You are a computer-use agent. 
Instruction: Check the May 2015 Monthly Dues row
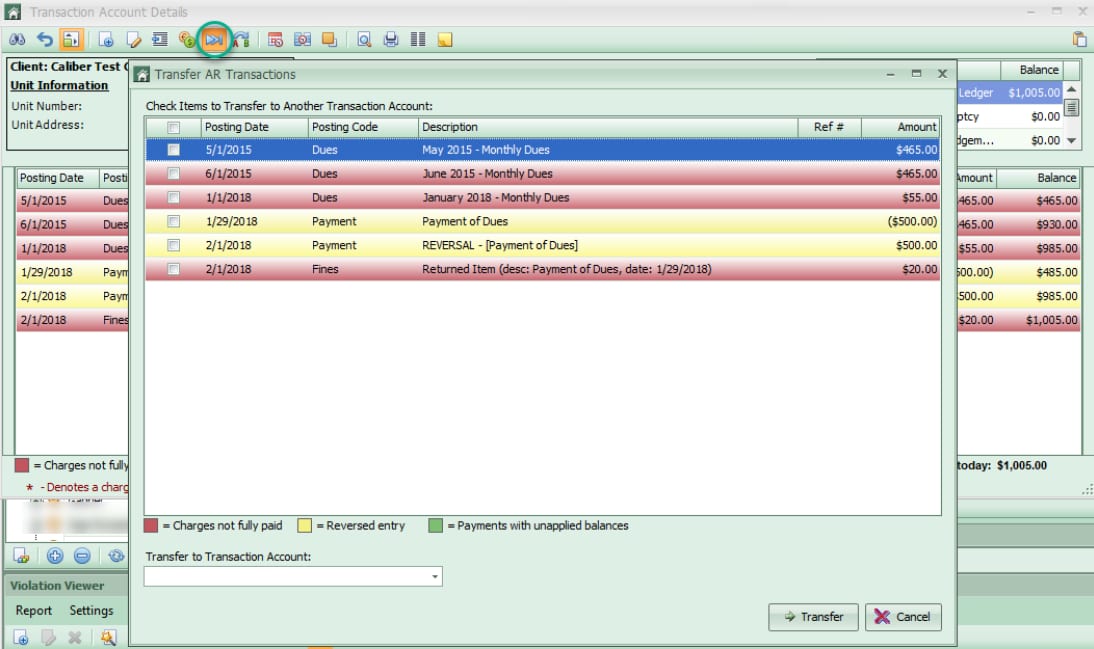click(173, 150)
